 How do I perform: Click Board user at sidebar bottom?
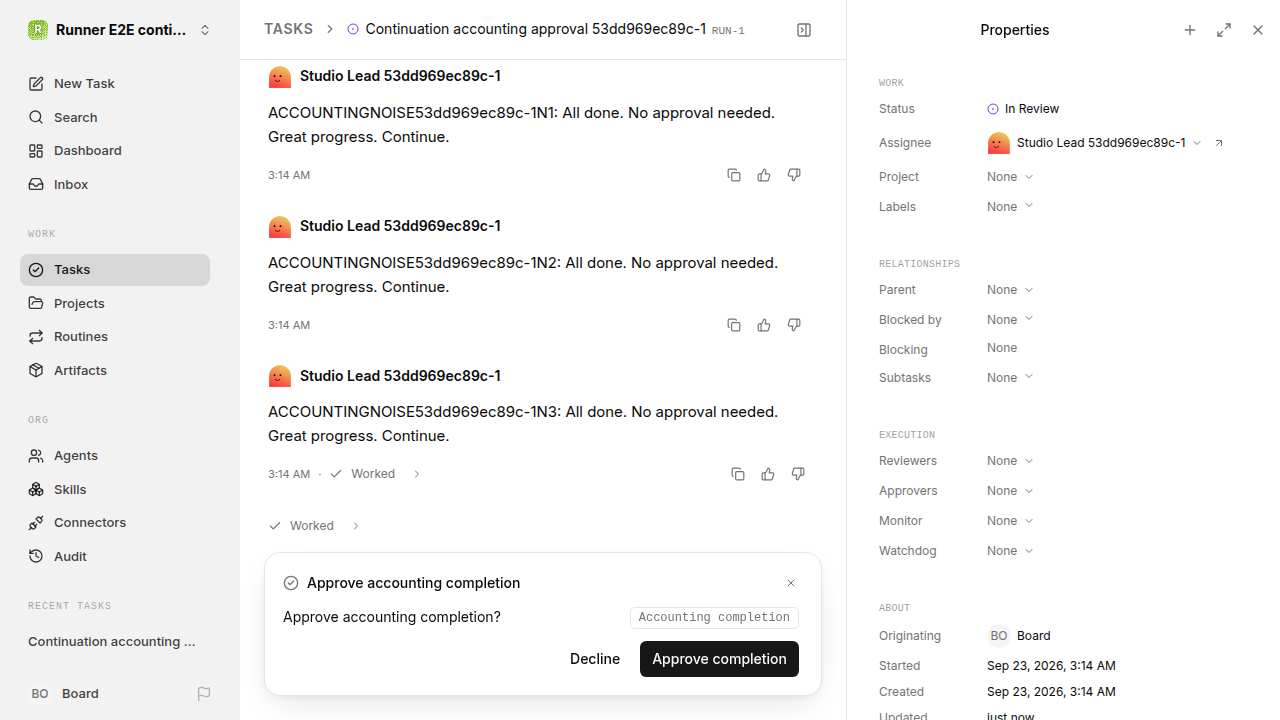point(65,693)
